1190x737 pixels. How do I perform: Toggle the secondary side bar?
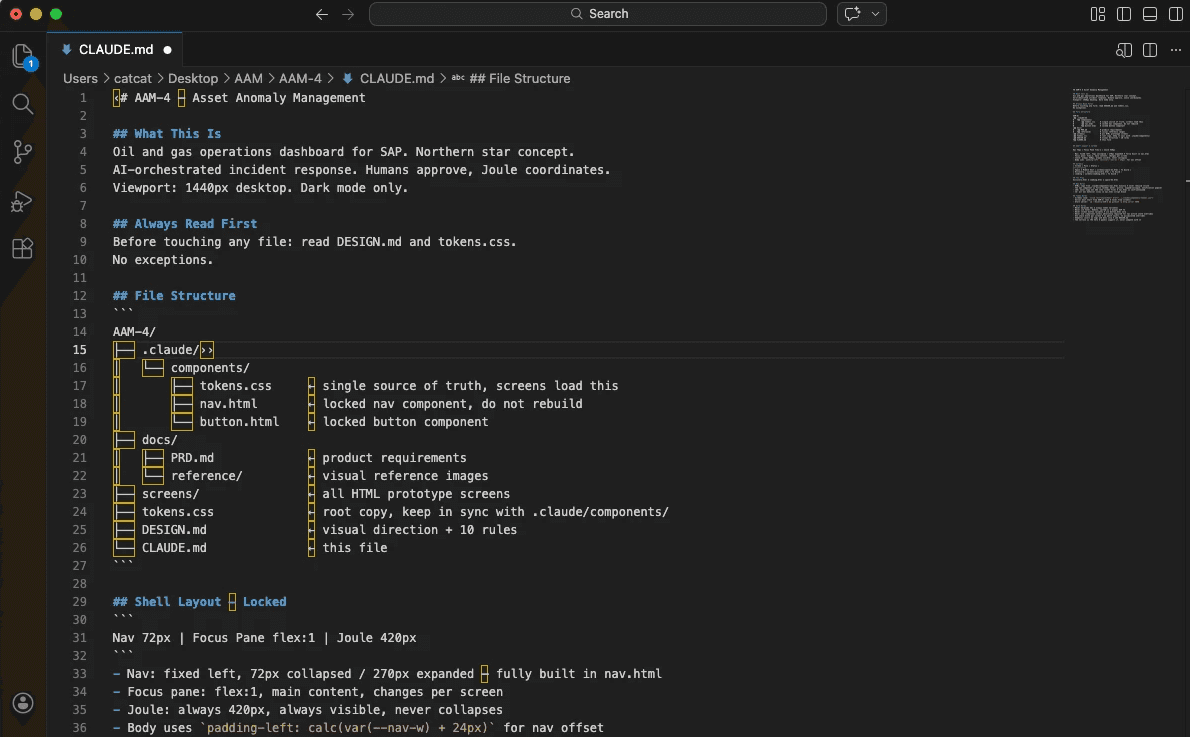(x=1176, y=14)
